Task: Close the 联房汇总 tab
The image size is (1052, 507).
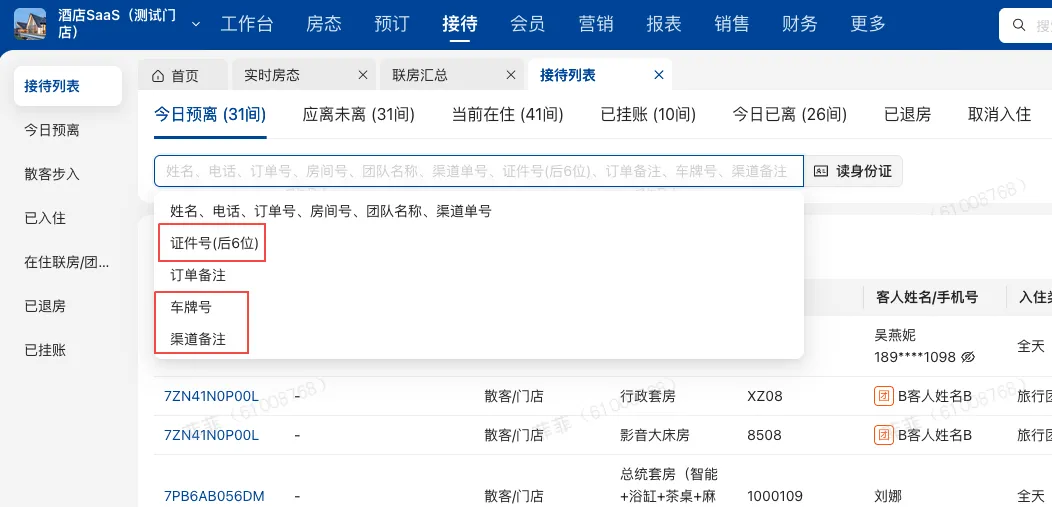Action: (x=511, y=75)
